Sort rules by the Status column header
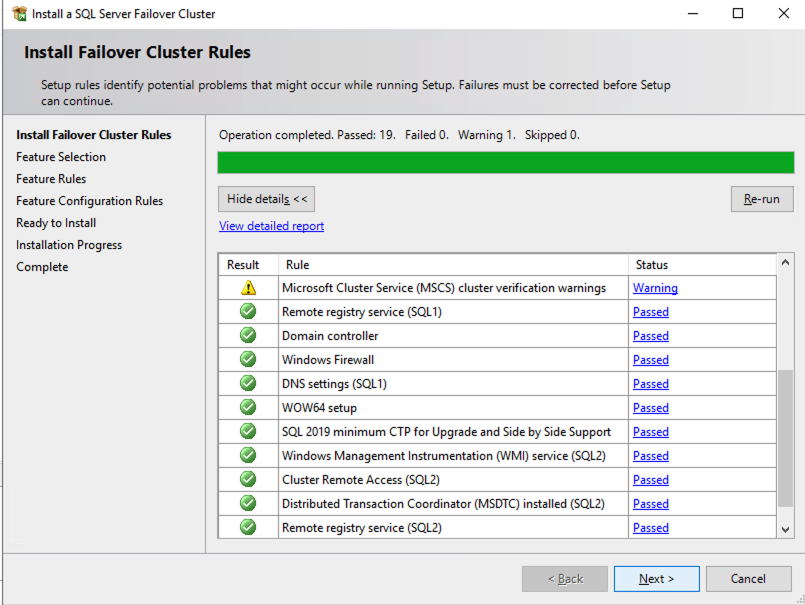Viewport: 805px width, 605px height. [652, 265]
